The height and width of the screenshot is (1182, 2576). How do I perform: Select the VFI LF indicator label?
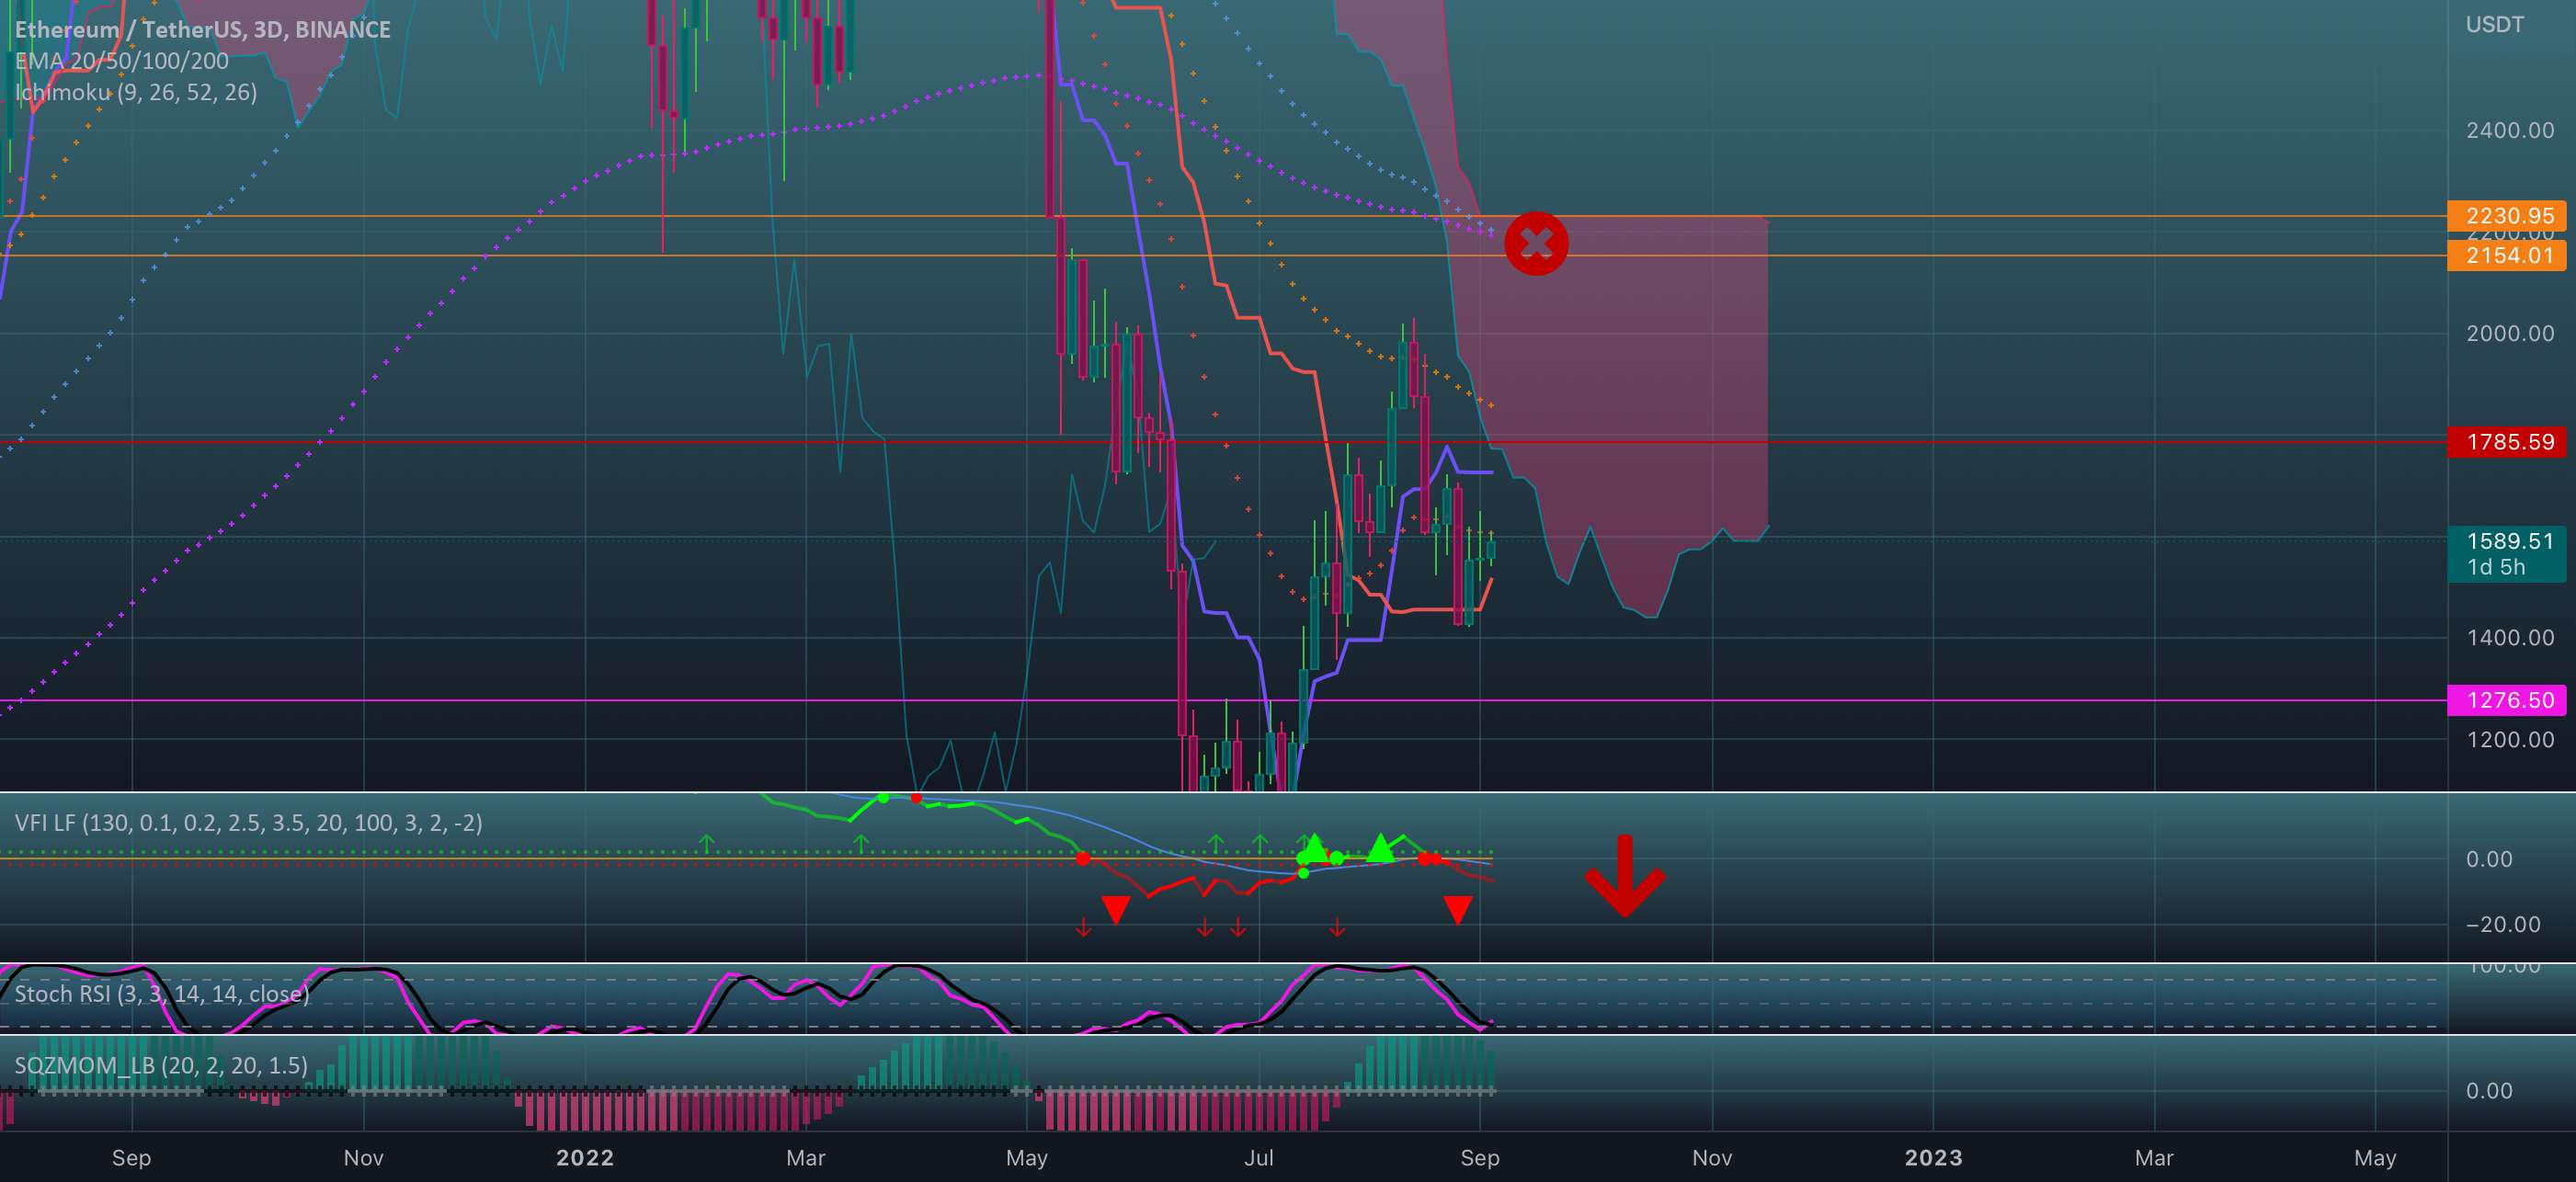248,823
